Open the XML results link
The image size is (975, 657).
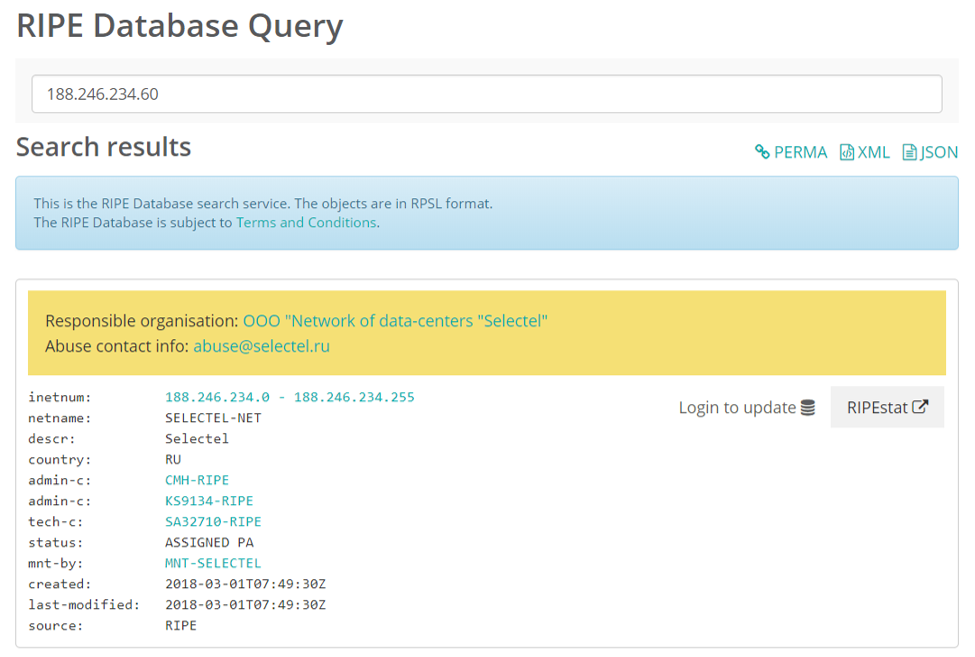coord(864,152)
